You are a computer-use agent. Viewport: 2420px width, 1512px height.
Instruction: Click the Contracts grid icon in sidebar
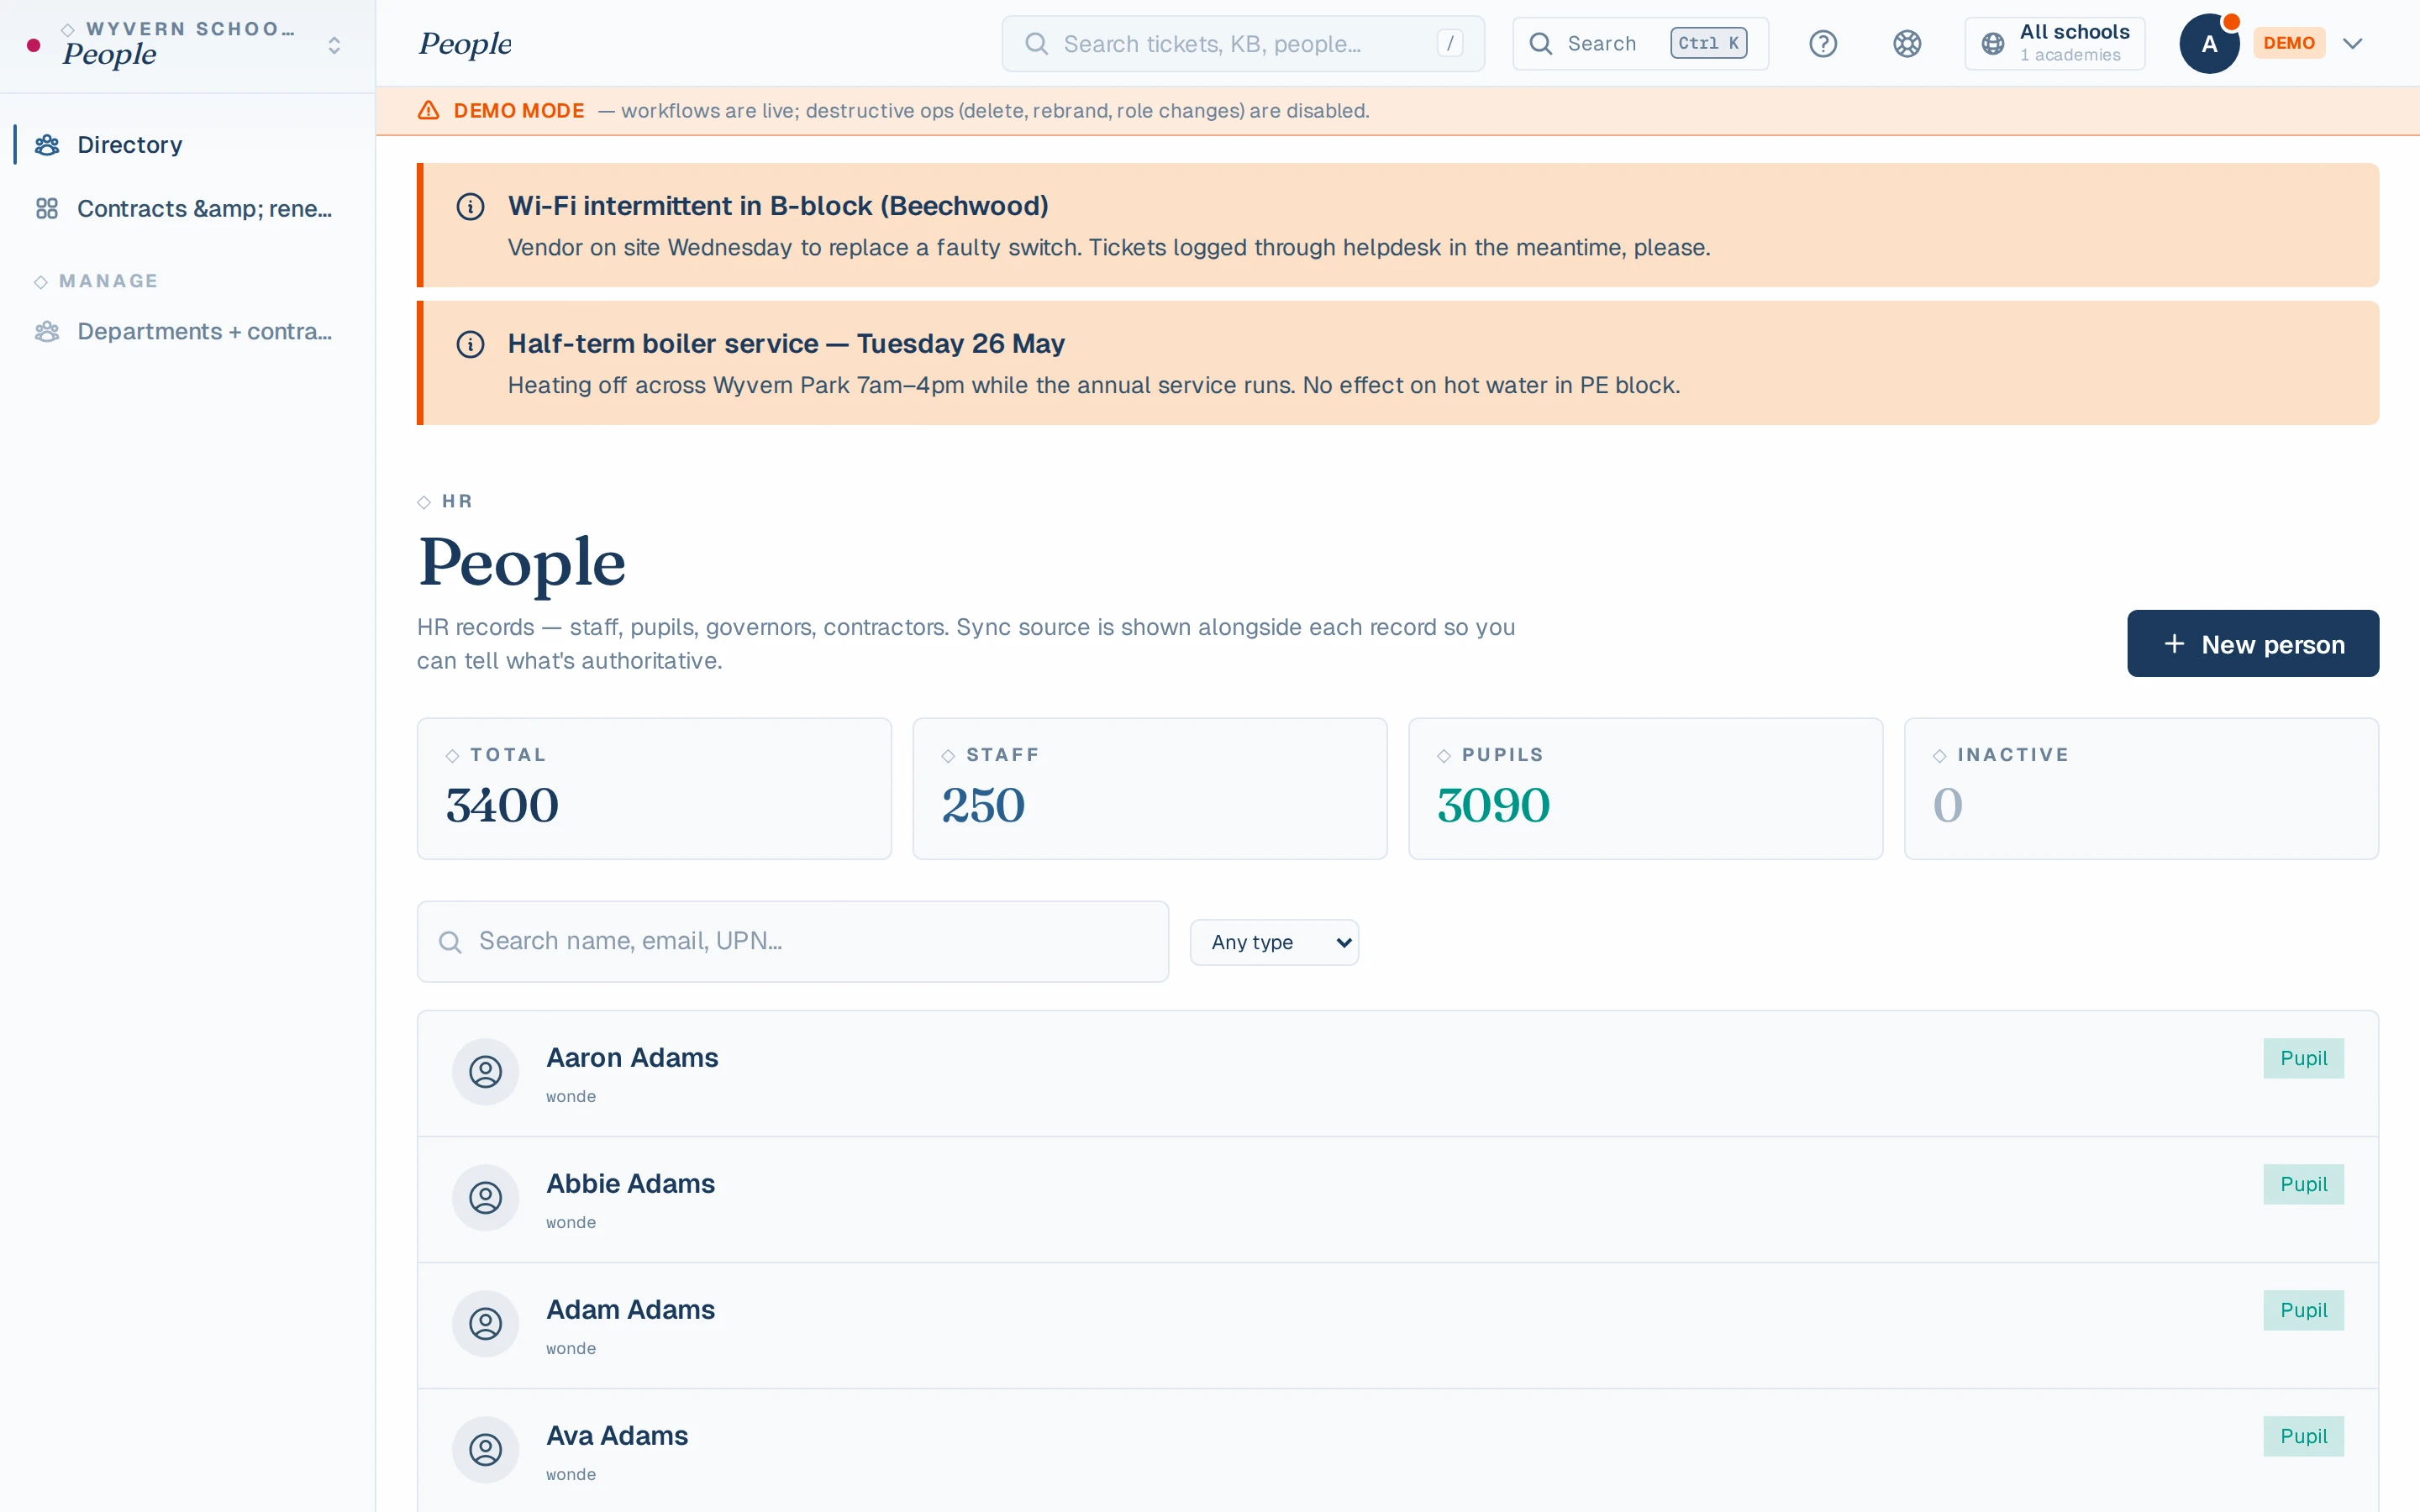pyautogui.click(x=47, y=209)
